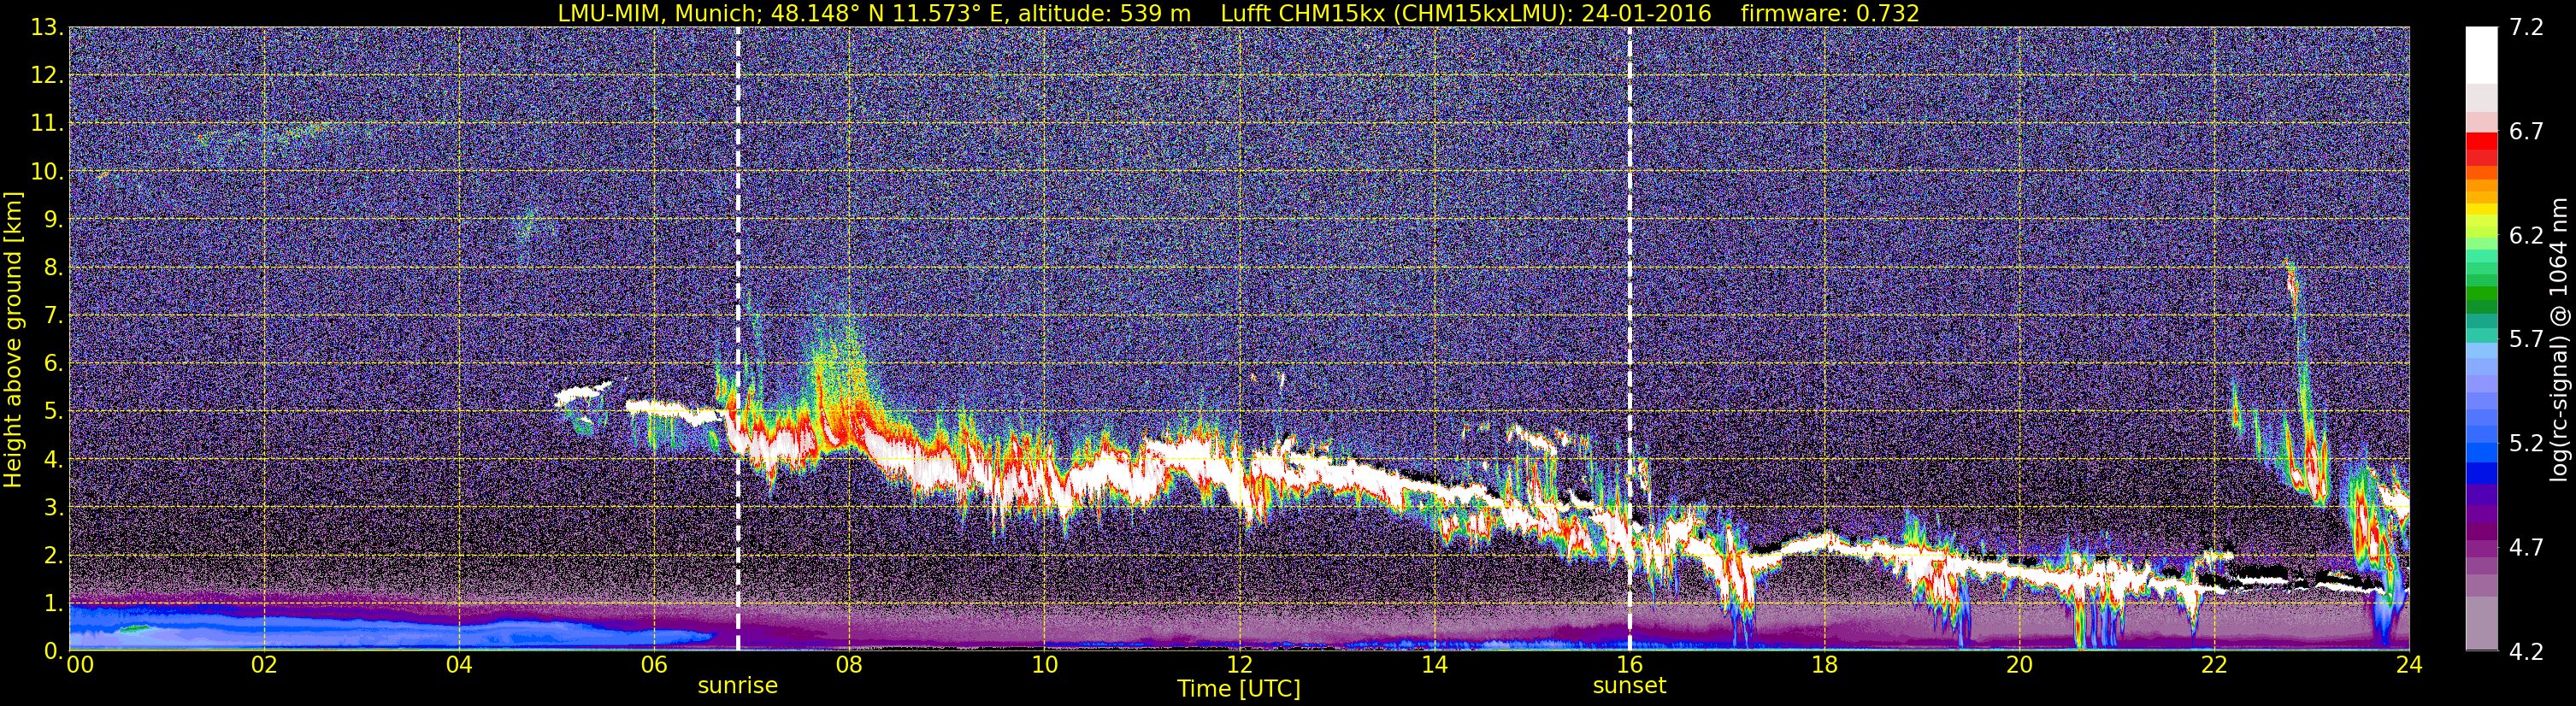Click the sunrise dashed white marker line

tap(738, 339)
